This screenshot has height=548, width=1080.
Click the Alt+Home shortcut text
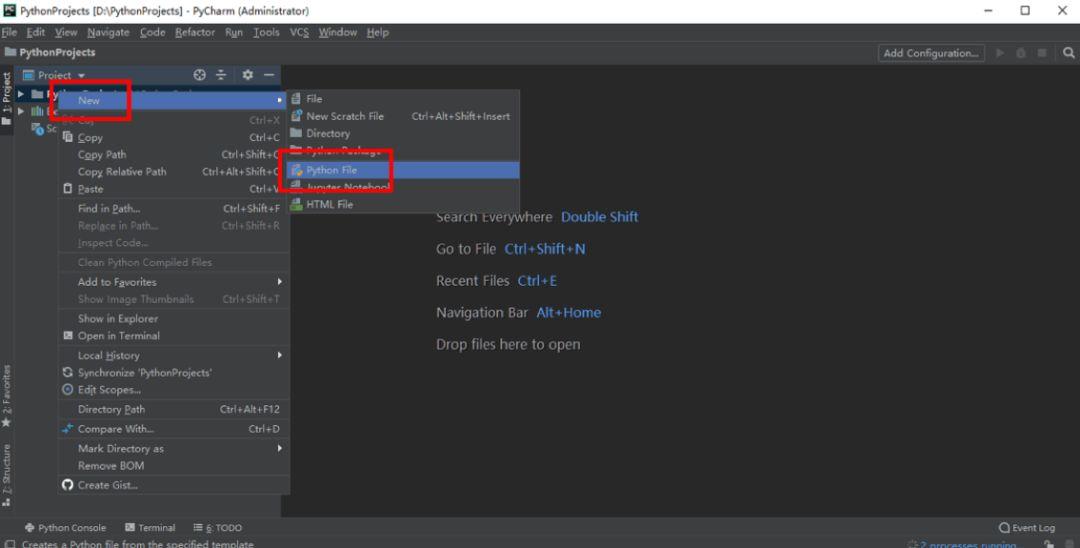click(569, 313)
